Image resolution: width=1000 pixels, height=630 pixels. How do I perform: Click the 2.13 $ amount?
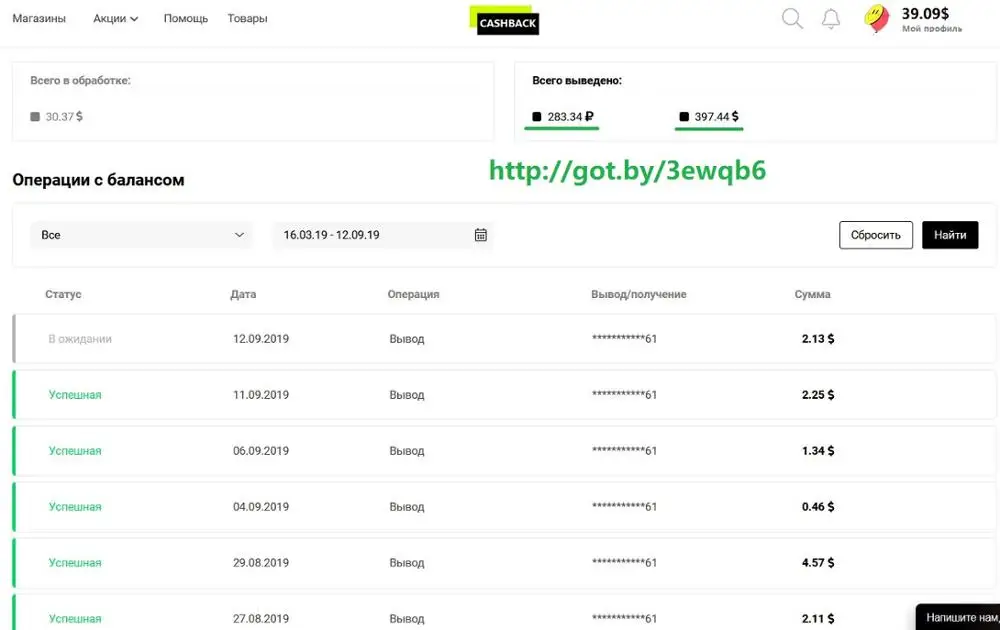pos(818,339)
